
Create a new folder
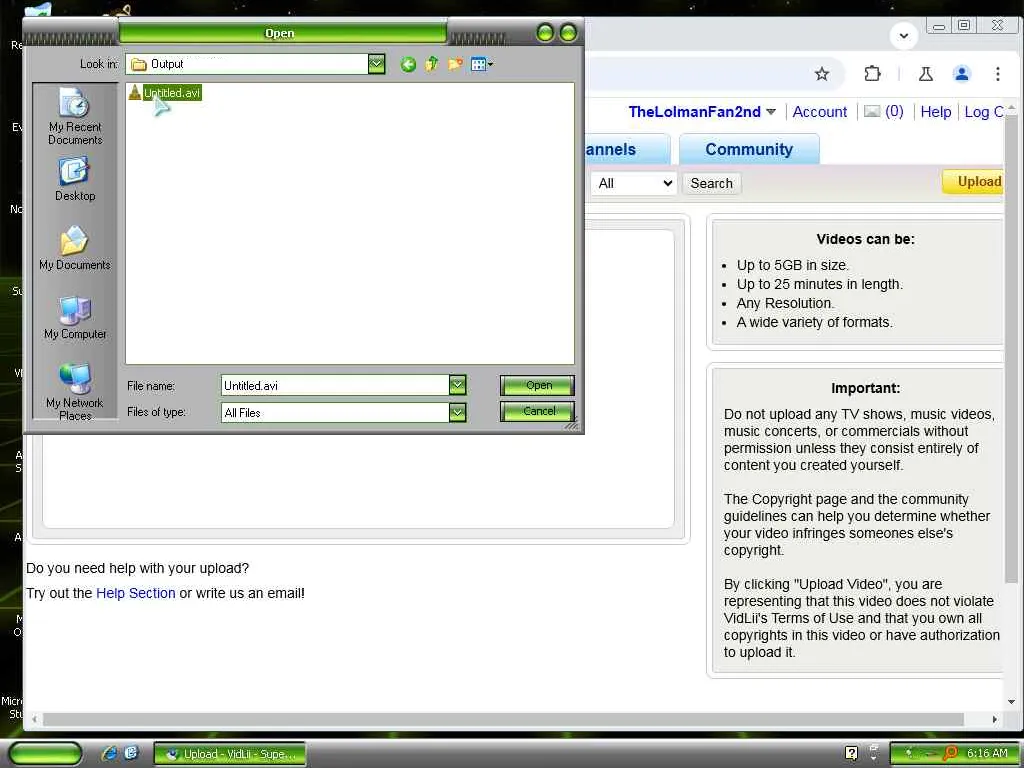(455, 64)
